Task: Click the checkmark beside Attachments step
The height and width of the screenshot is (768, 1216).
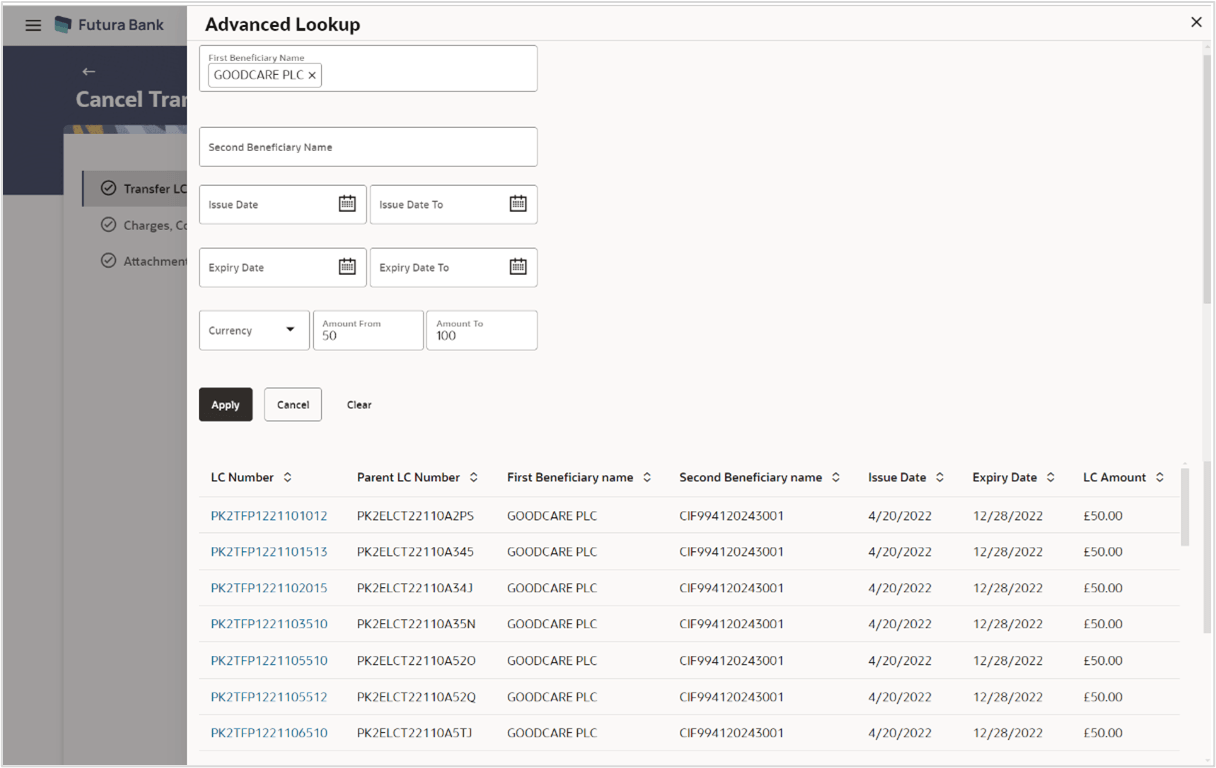Action: coord(109,260)
